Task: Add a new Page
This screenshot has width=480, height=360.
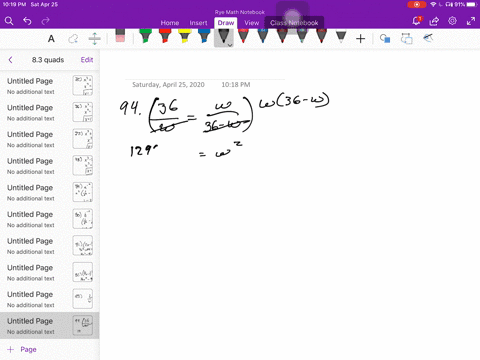Action: coord(22,349)
